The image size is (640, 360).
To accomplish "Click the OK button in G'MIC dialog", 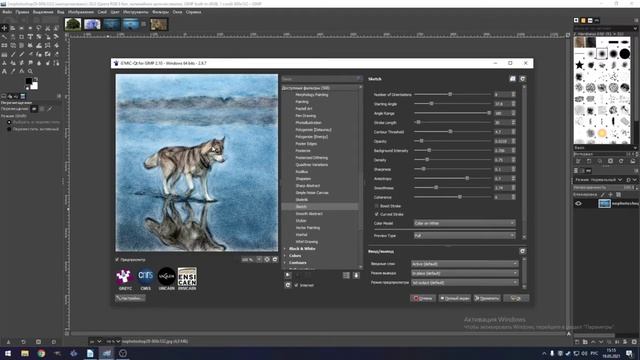I will (x=516, y=298).
